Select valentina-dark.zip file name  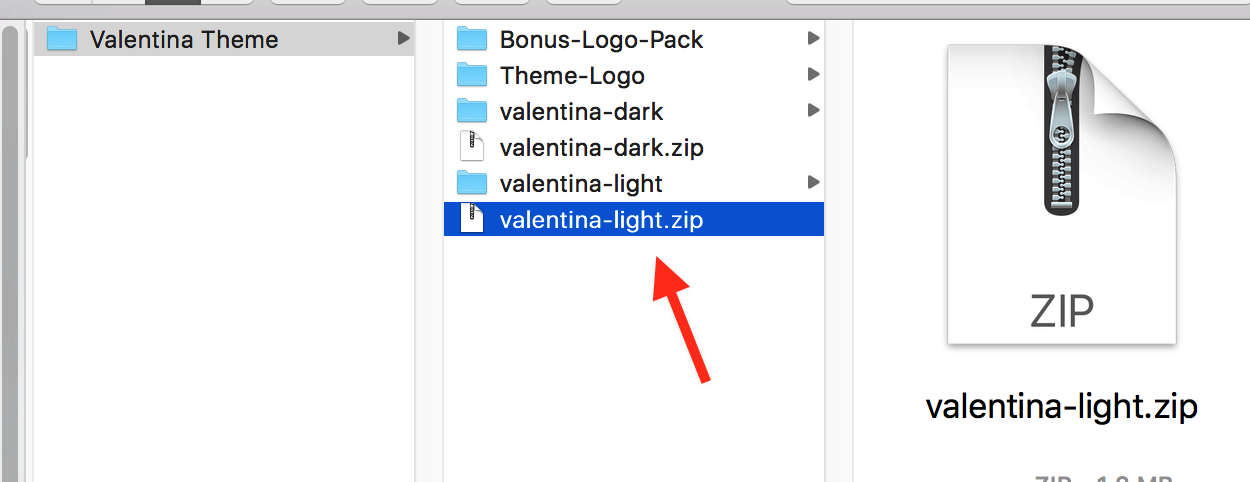602,148
